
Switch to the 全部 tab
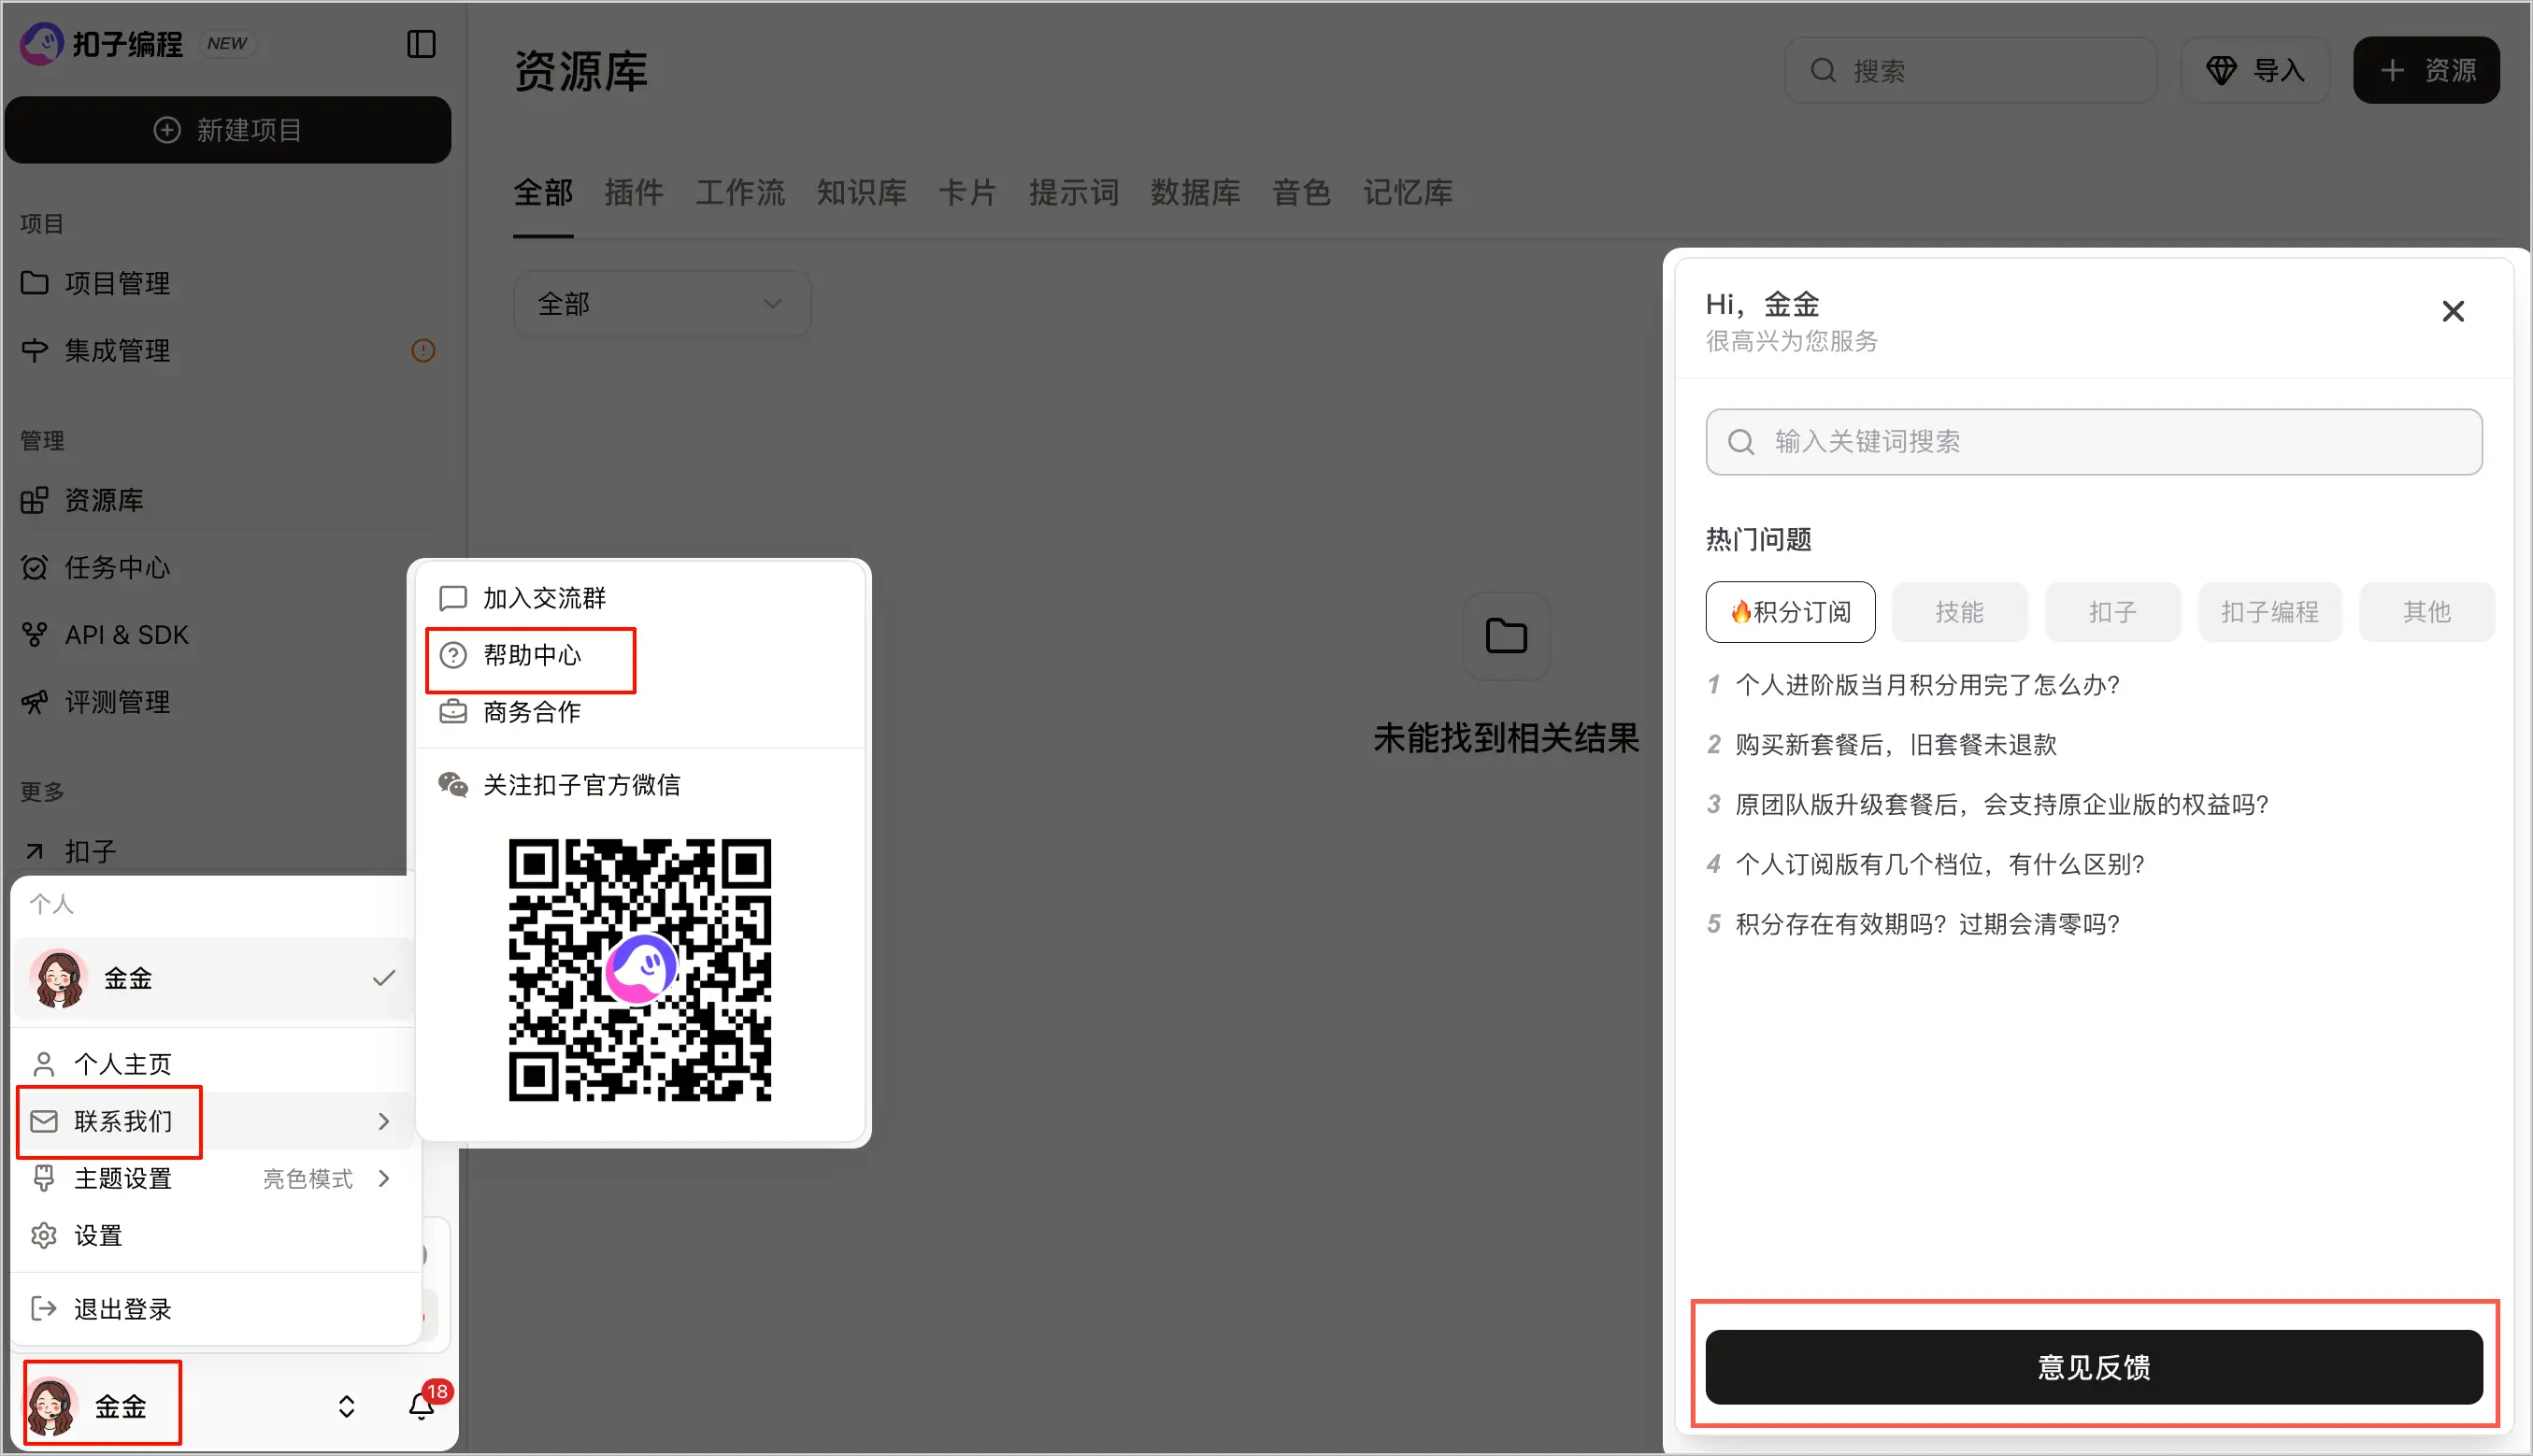pyautogui.click(x=543, y=192)
